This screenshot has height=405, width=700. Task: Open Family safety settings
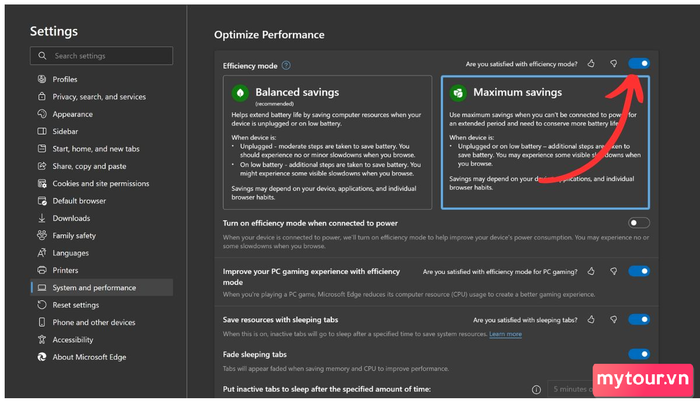tap(101, 235)
